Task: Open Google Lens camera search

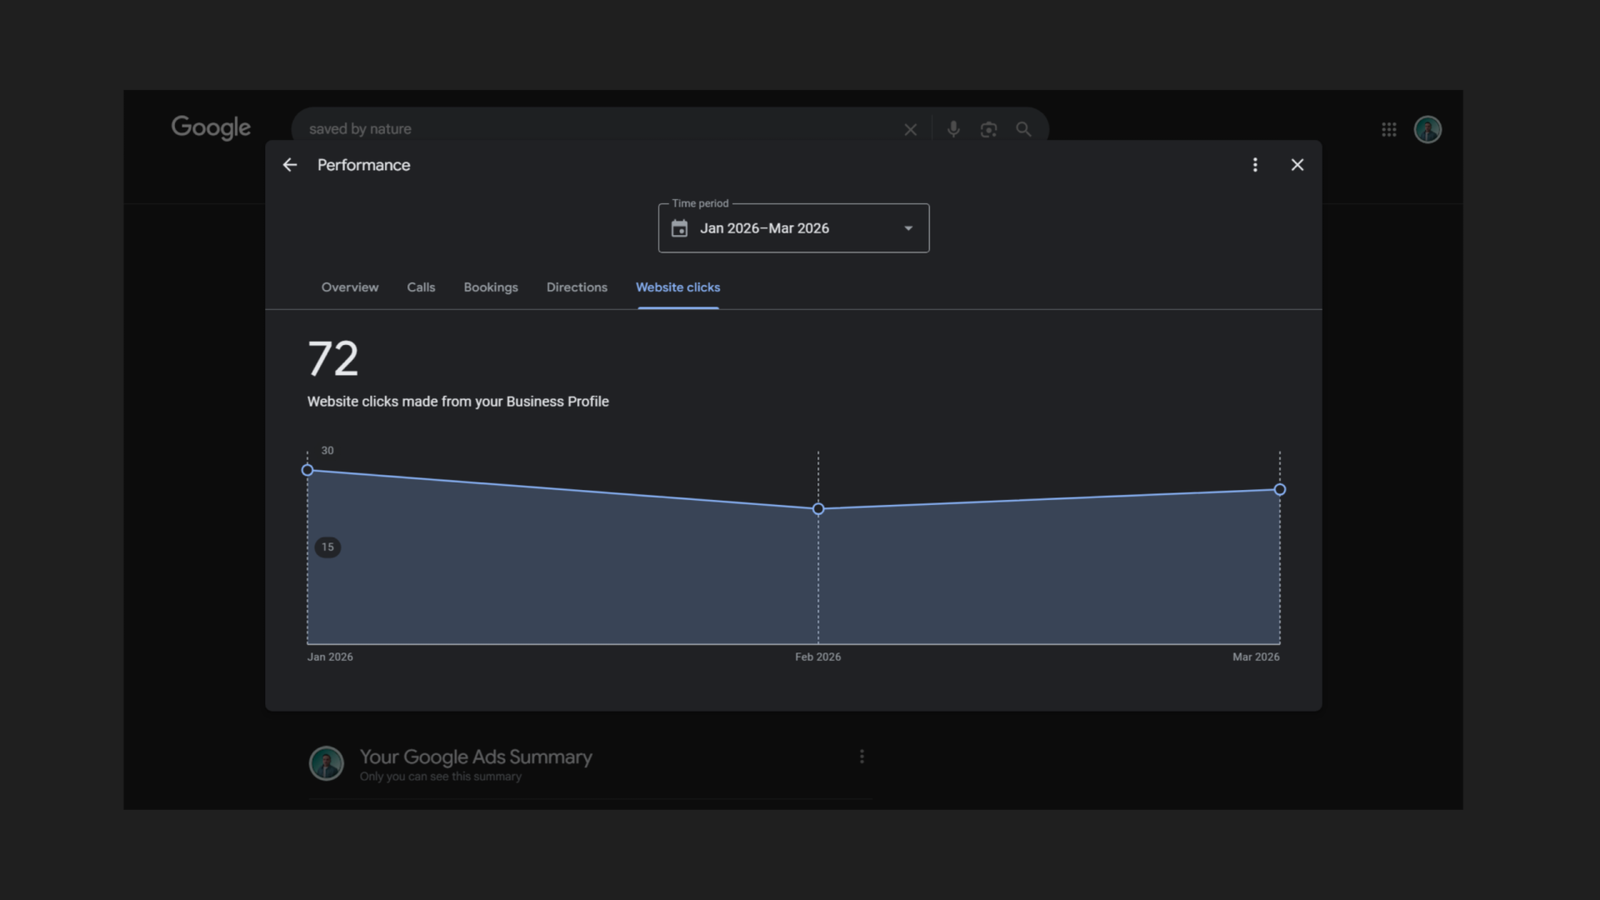Action: (x=988, y=129)
